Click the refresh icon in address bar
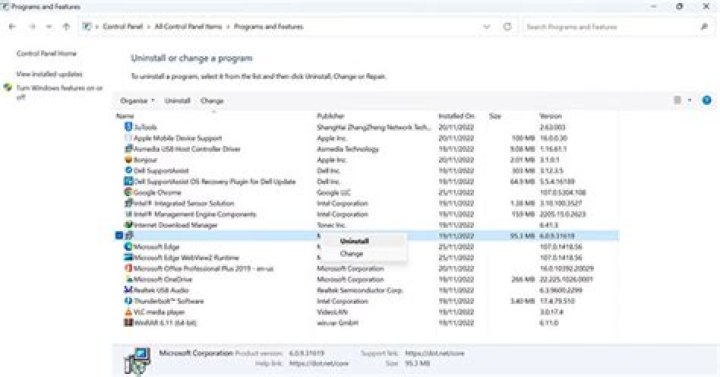 click(x=507, y=27)
